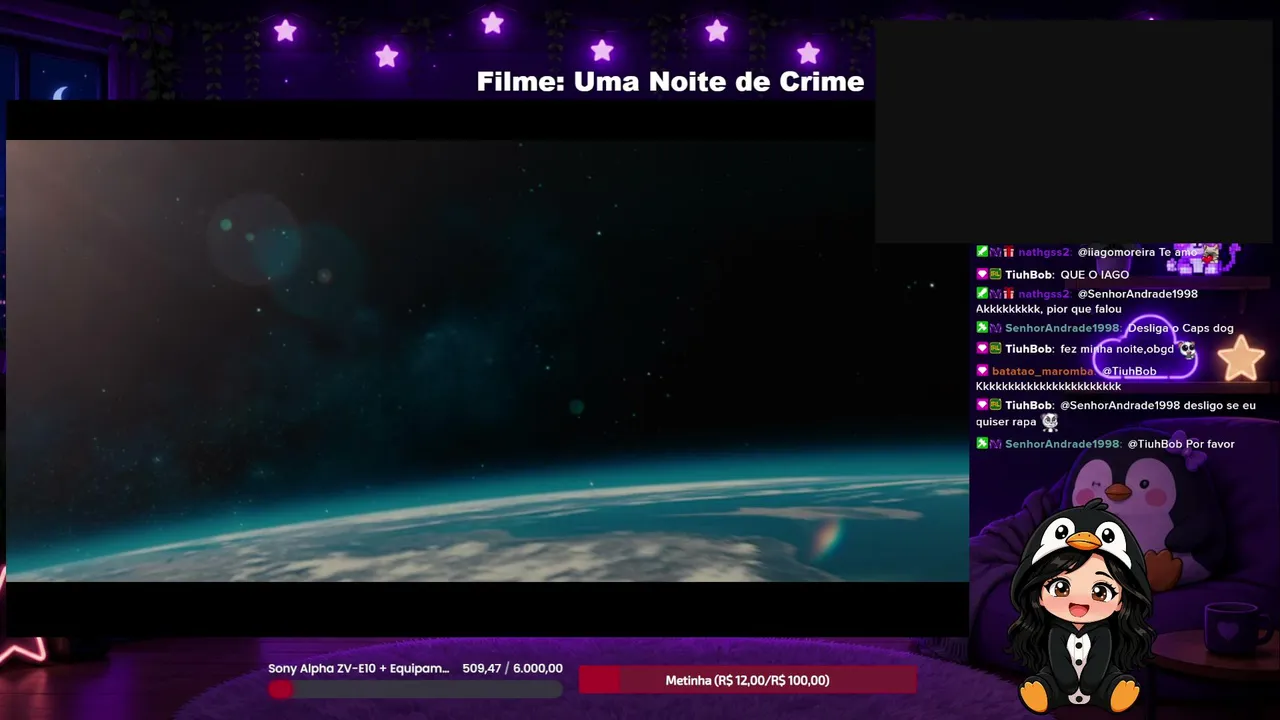Click the panda emote after "quiser rapa"
Image resolution: width=1280 pixels, height=720 pixels.
[x=1049, y=422]
